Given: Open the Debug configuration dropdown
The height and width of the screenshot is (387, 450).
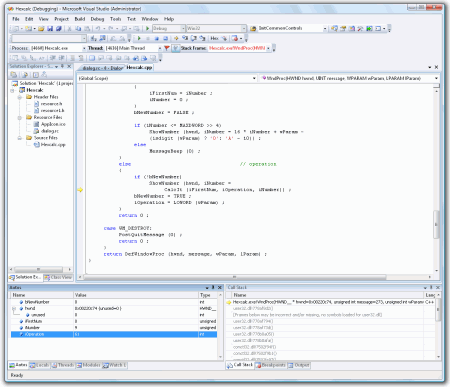Looking at the screenshot, I should point(183,29).
